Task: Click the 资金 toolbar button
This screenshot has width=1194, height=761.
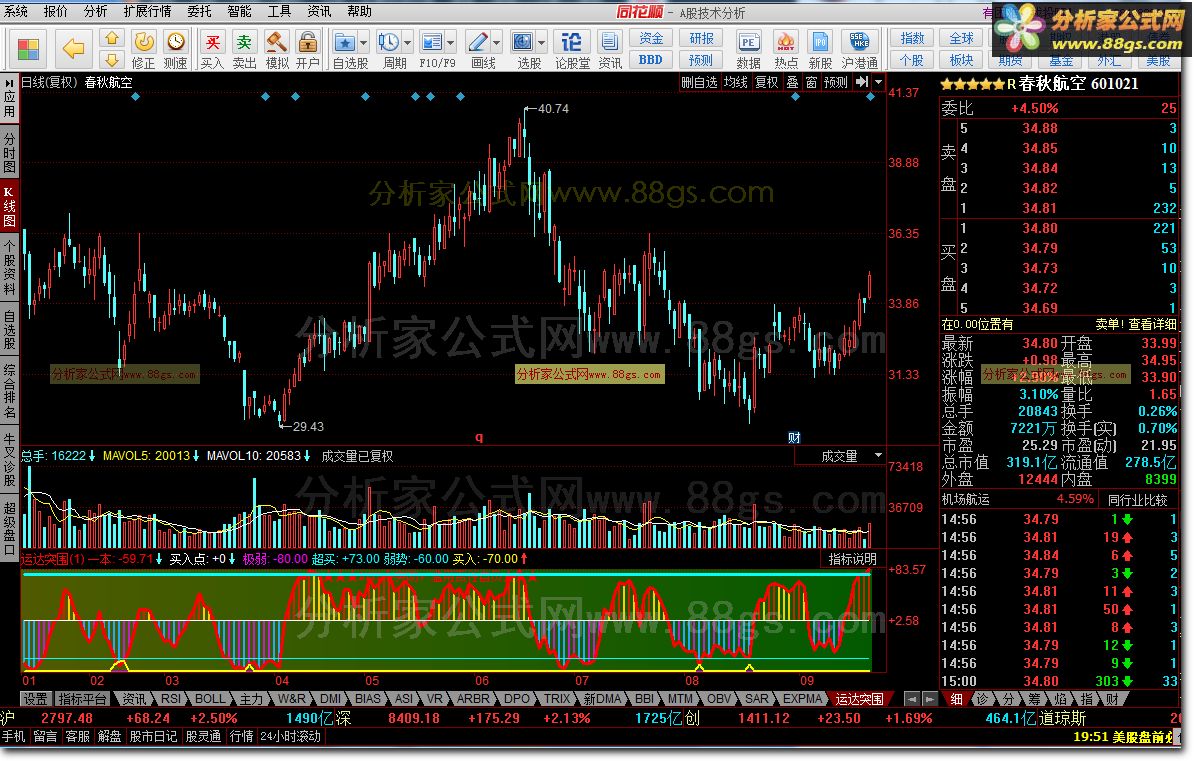Action: (x=650, y=38)
